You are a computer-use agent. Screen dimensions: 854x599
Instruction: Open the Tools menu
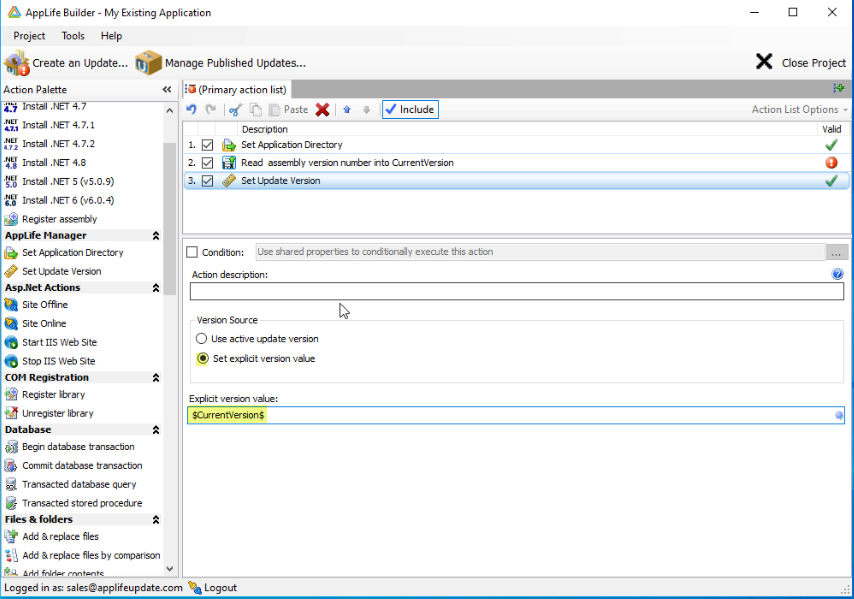pyautogui.click(x=73, y=36)
